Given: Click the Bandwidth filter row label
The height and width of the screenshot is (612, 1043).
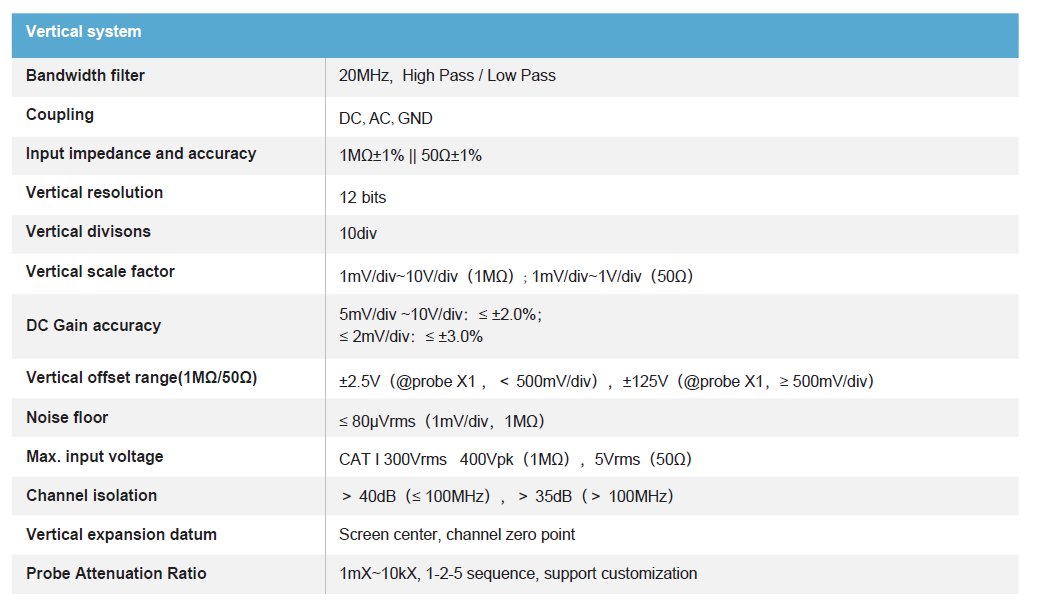Looking at the screenshot, I should [x=85, y=75].
